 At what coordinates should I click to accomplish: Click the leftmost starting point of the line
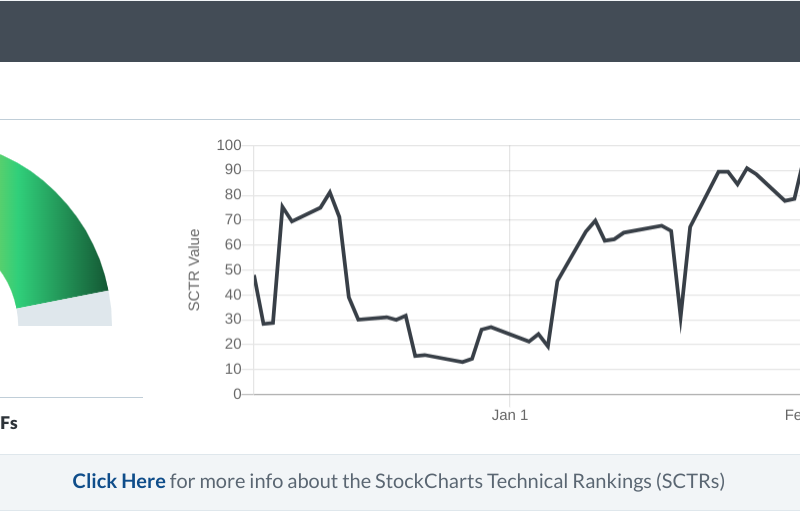[x=255, y=276]
